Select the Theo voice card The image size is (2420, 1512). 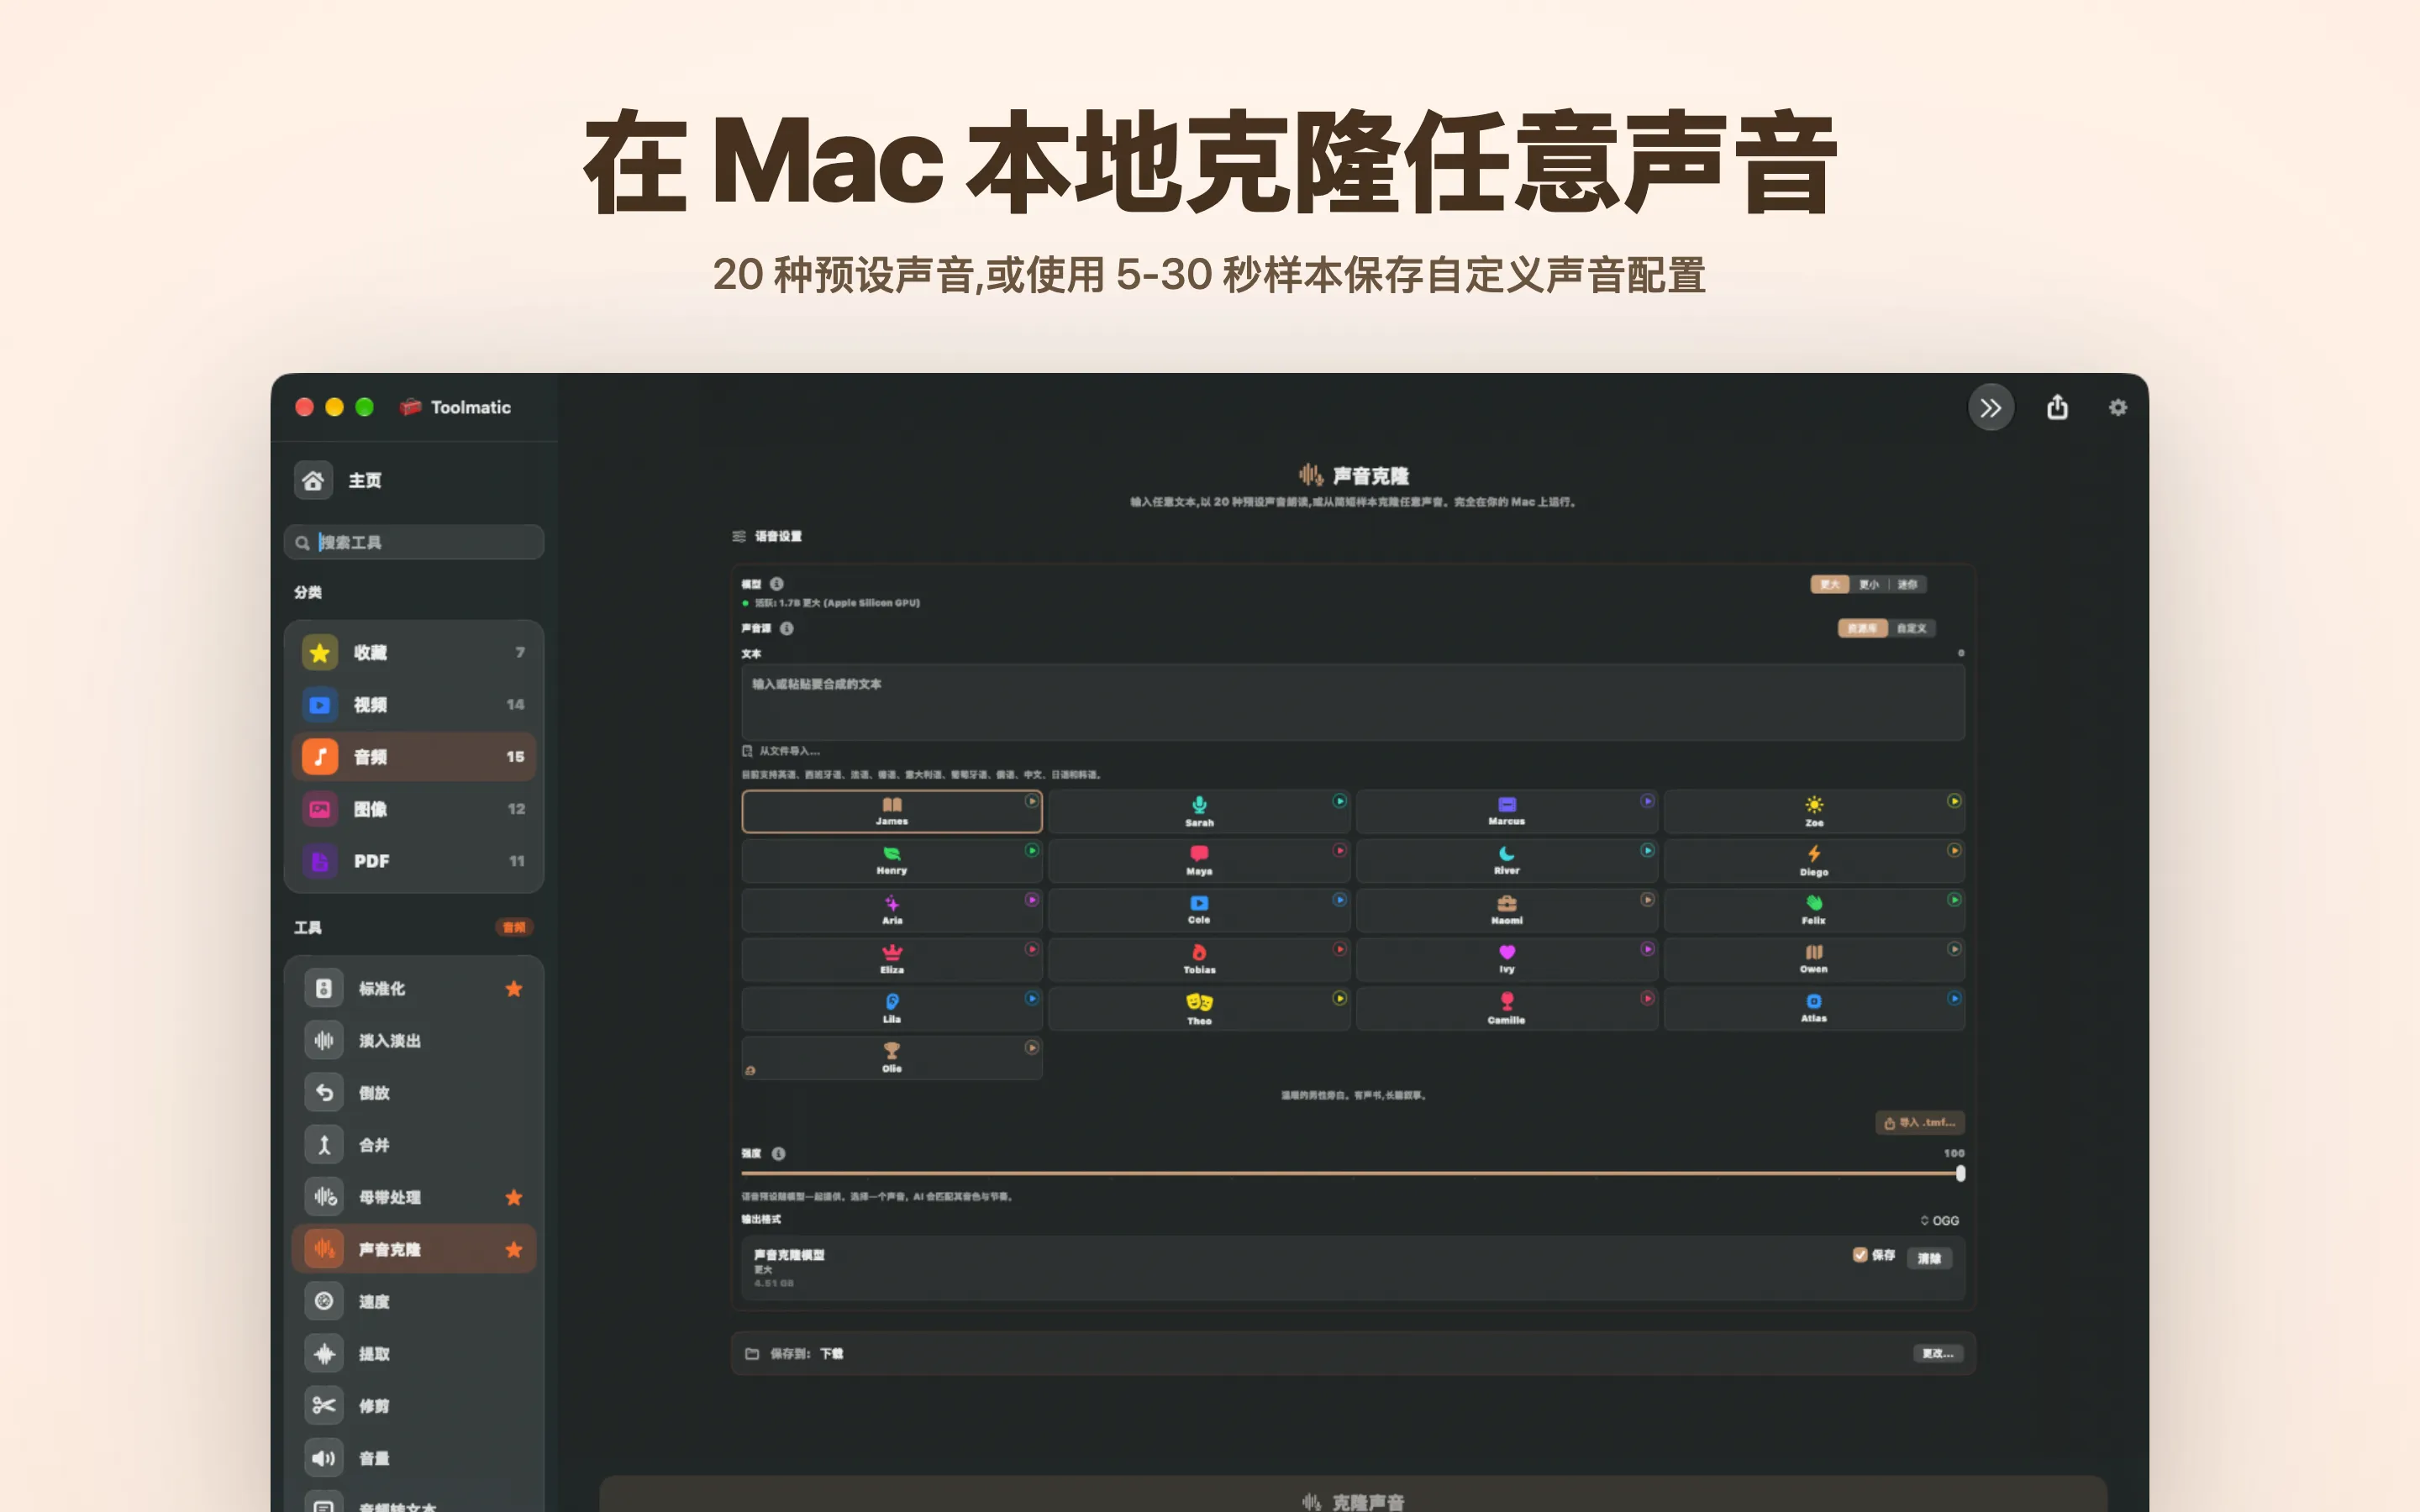[1199, 1008]
